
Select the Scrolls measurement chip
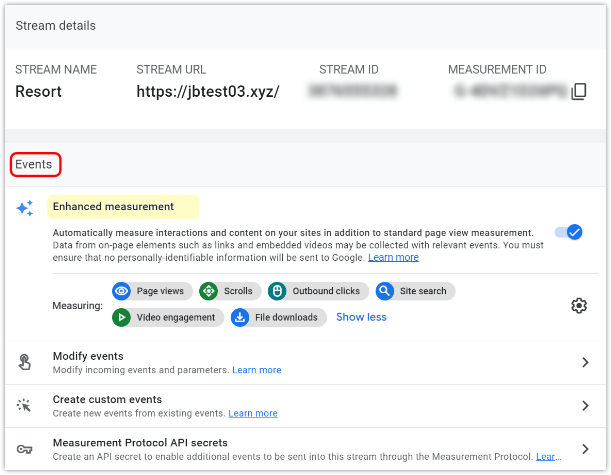pos(226,291)
